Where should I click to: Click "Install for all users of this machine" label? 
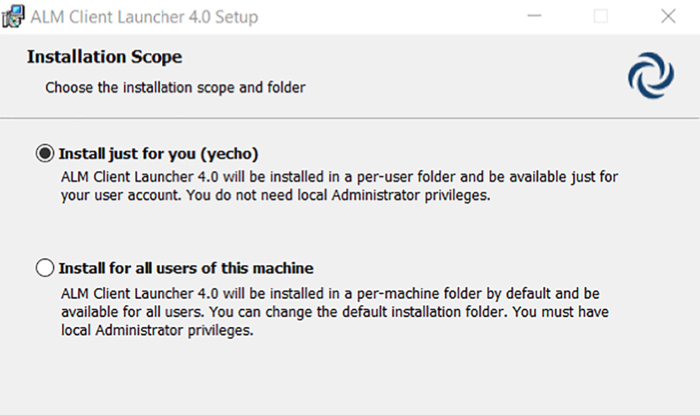click(x=187, y=268)
